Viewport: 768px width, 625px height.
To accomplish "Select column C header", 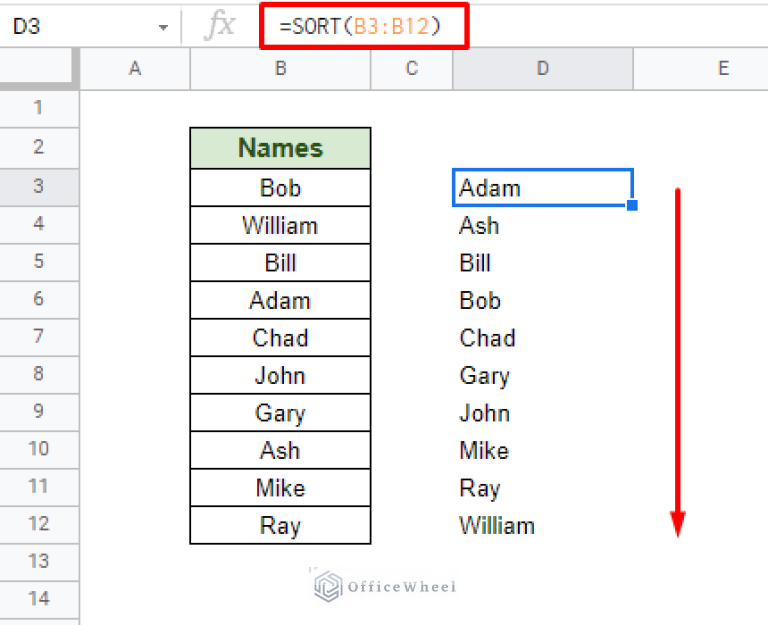I will 412,69.
